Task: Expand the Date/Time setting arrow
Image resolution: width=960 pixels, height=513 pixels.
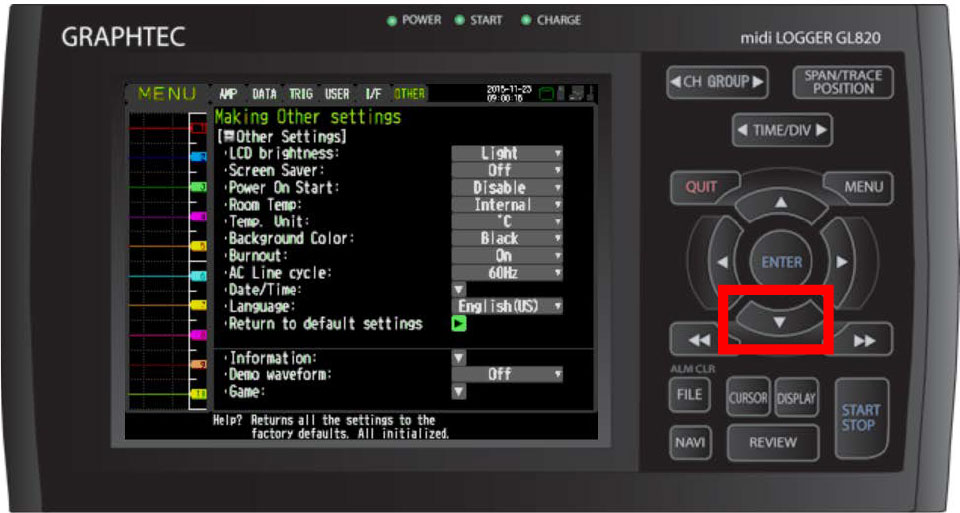Action: tap(459, 289)
